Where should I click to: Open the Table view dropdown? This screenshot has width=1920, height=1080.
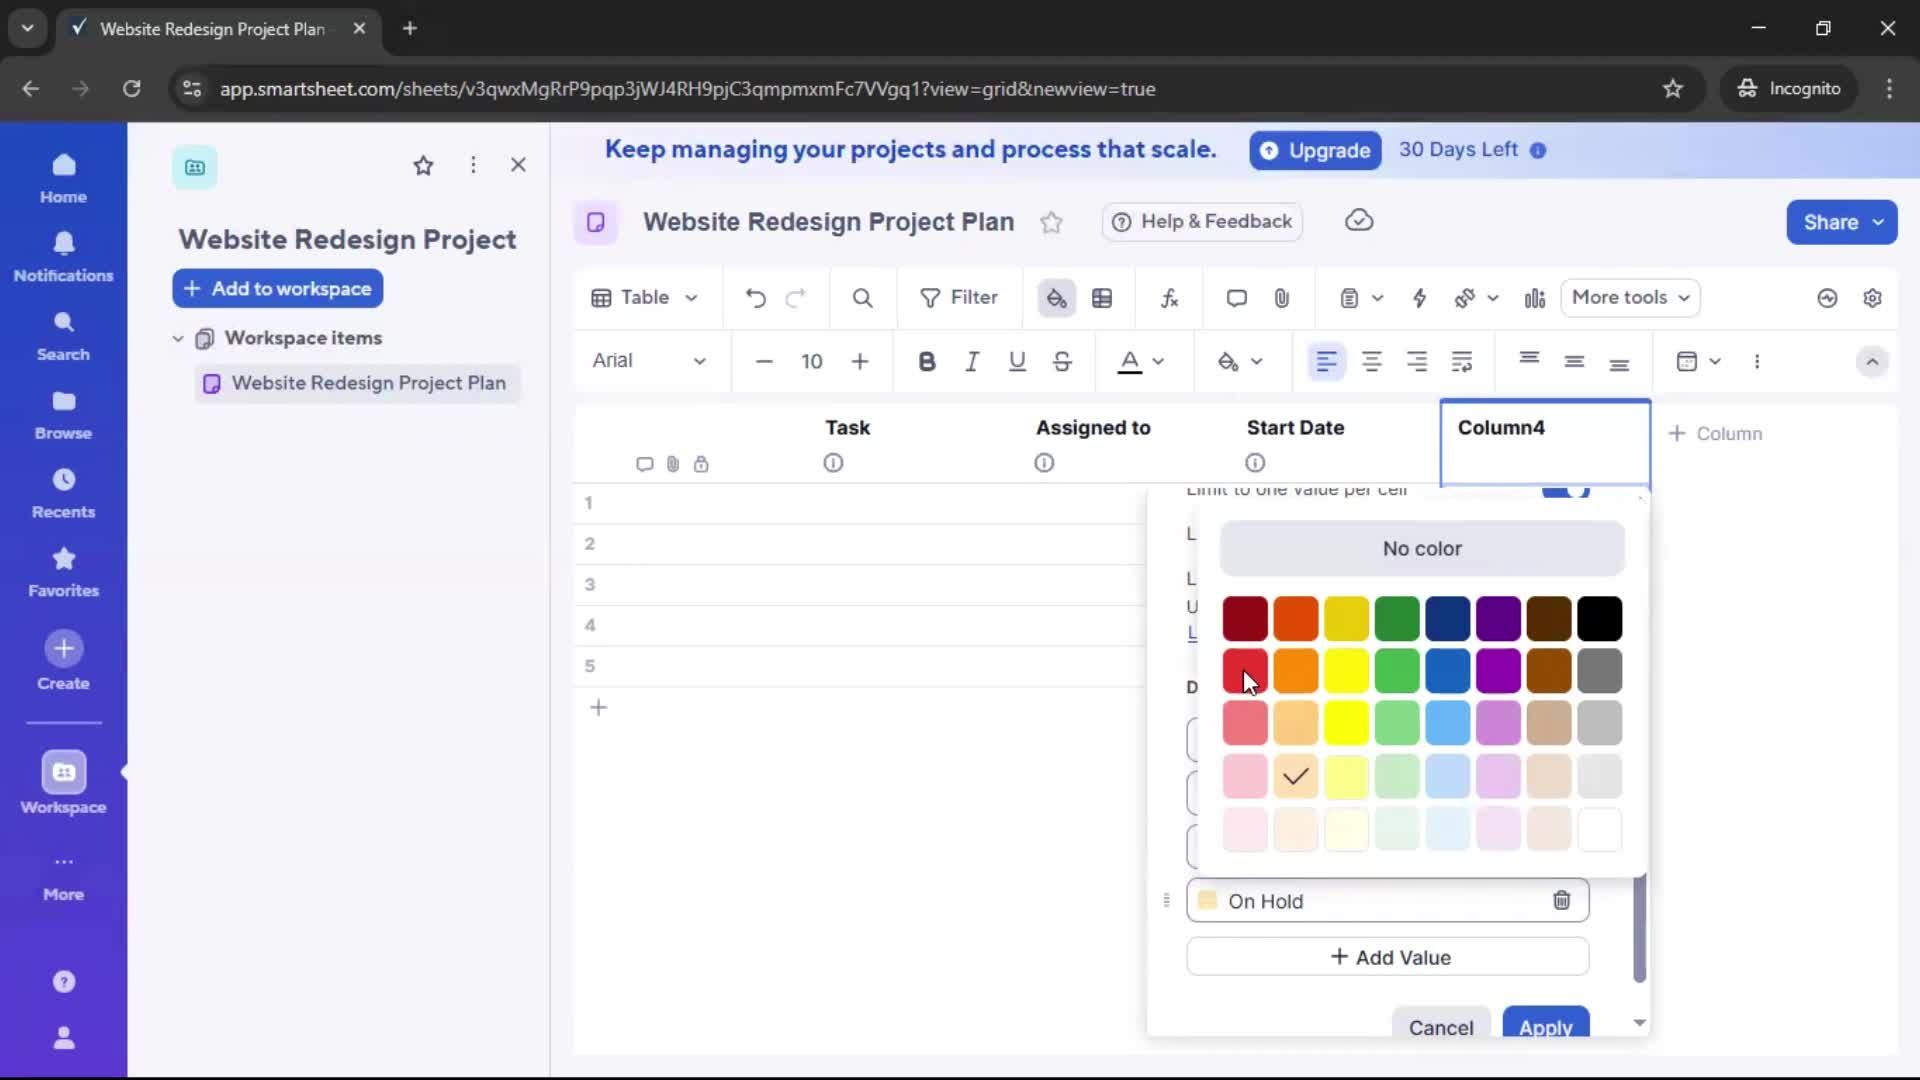tap(644, 298)
